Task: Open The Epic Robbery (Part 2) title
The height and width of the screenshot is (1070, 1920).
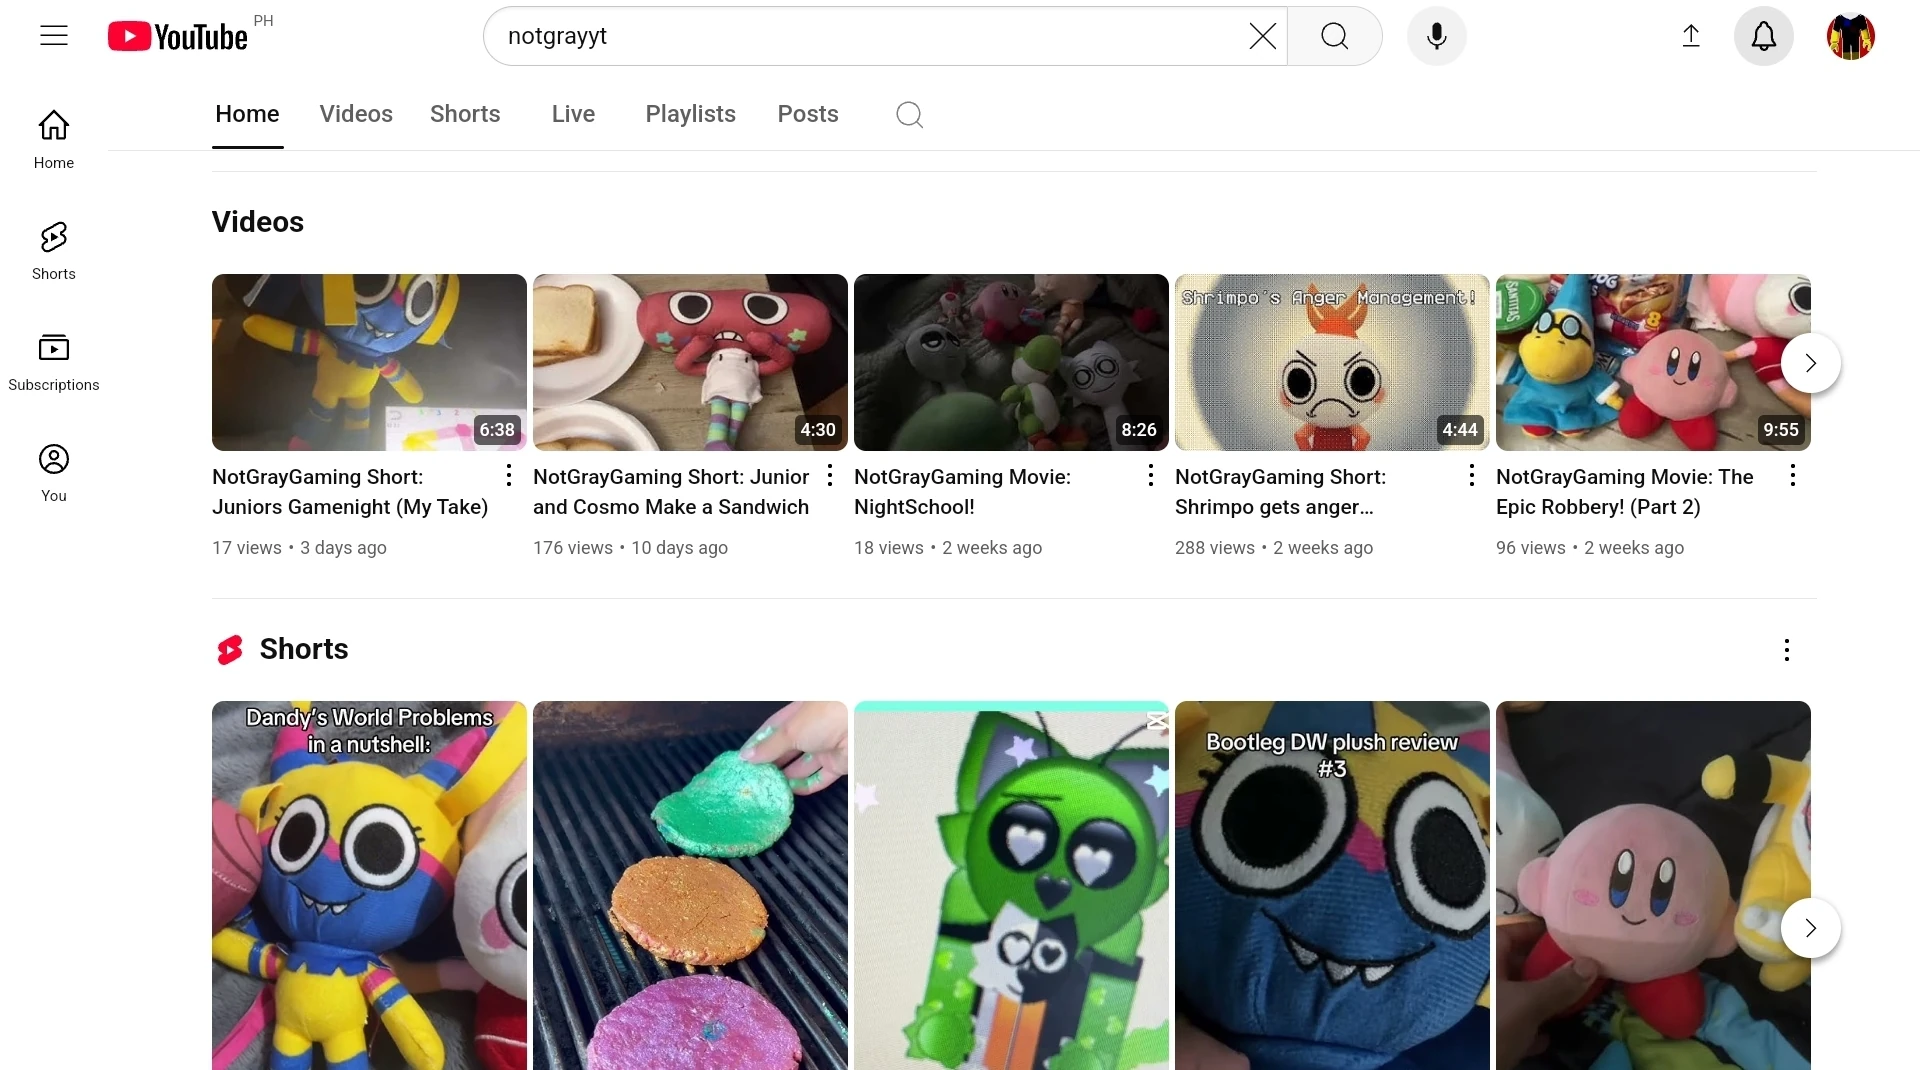Action: pos(1625,492)
